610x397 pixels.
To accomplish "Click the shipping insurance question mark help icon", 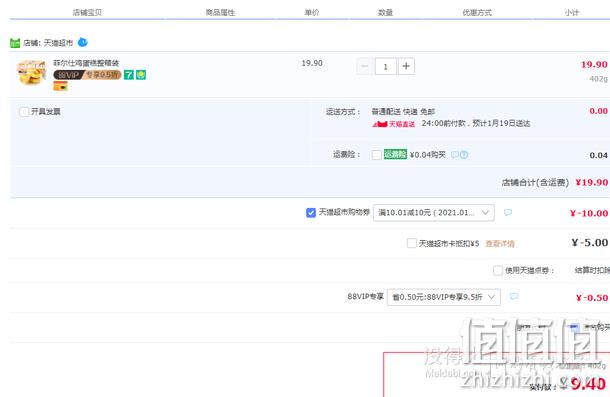I will [x=464, y=155].
